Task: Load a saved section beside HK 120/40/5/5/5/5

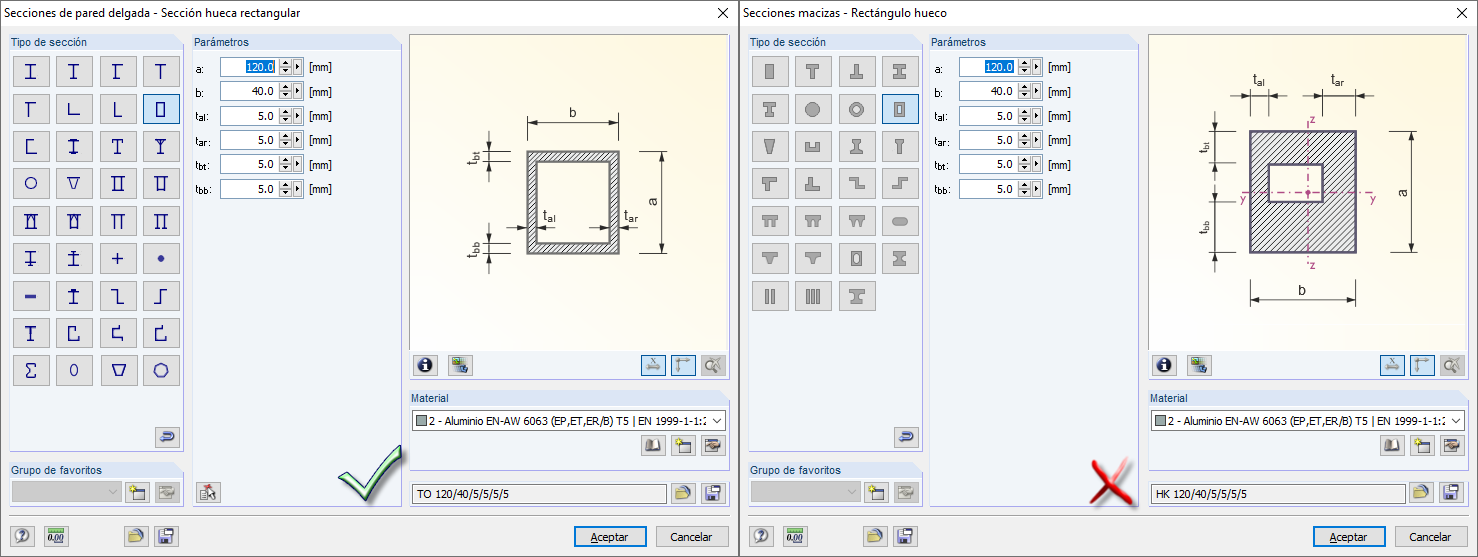Action: (x=1421, y=493)
